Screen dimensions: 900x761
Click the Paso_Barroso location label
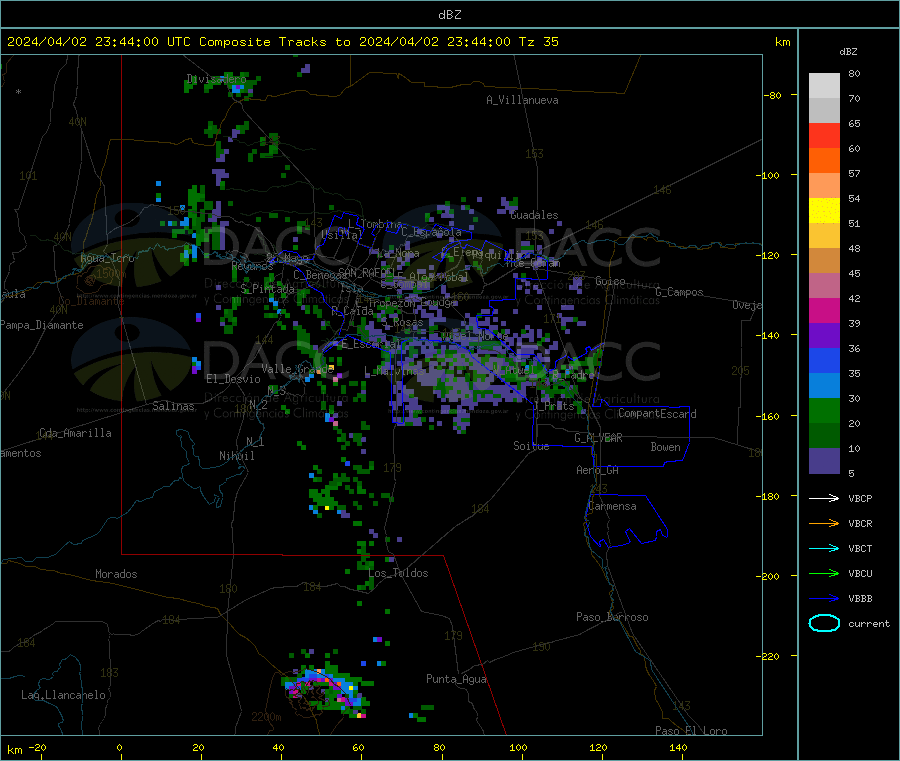click(612, 617)
